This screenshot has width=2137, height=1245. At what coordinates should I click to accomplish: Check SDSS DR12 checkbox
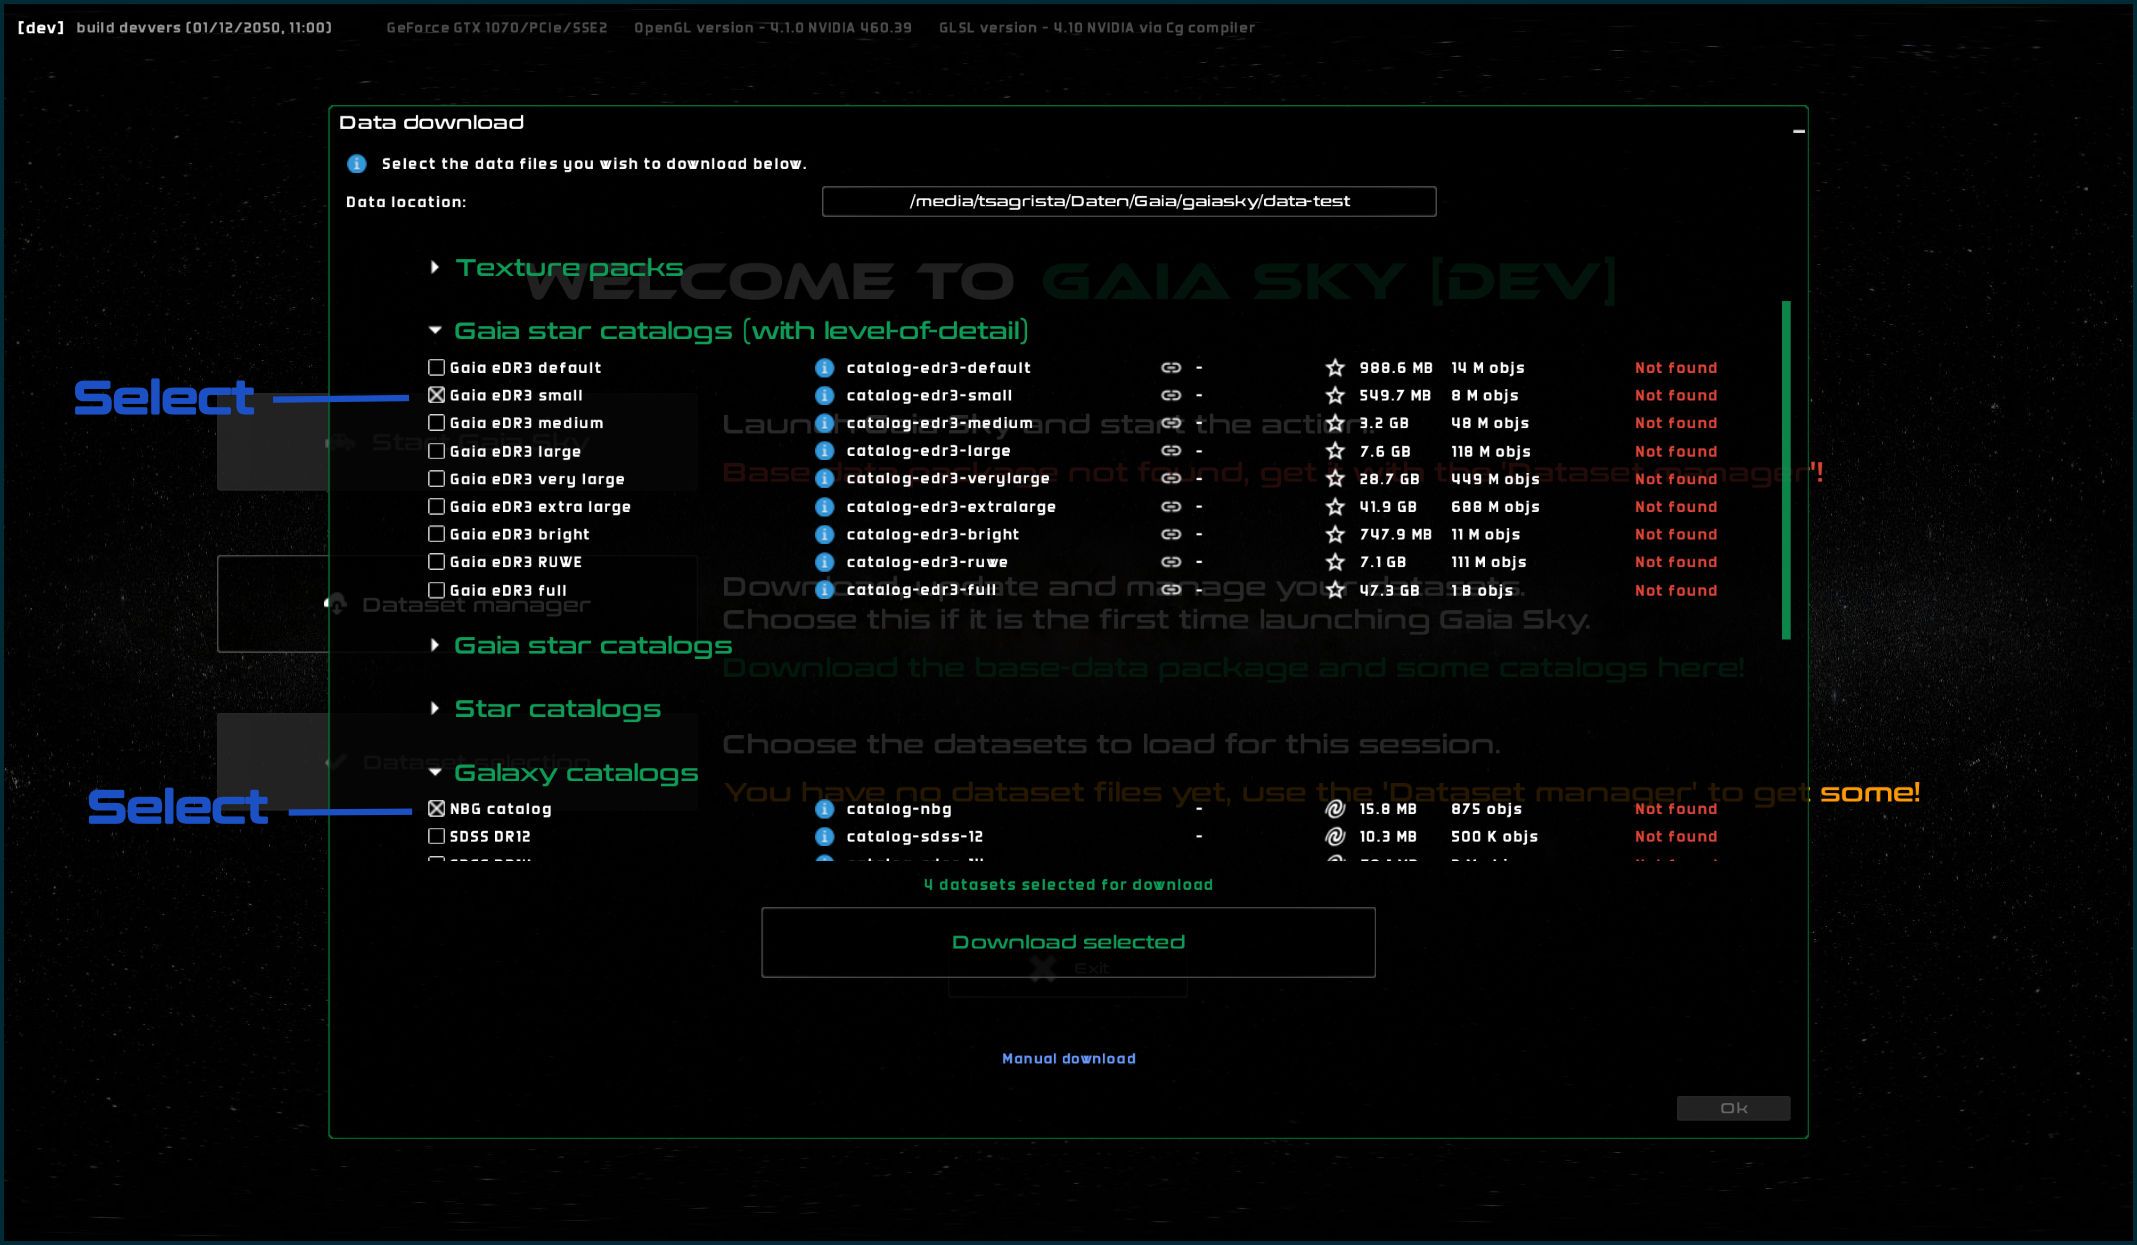coord(436,836)
